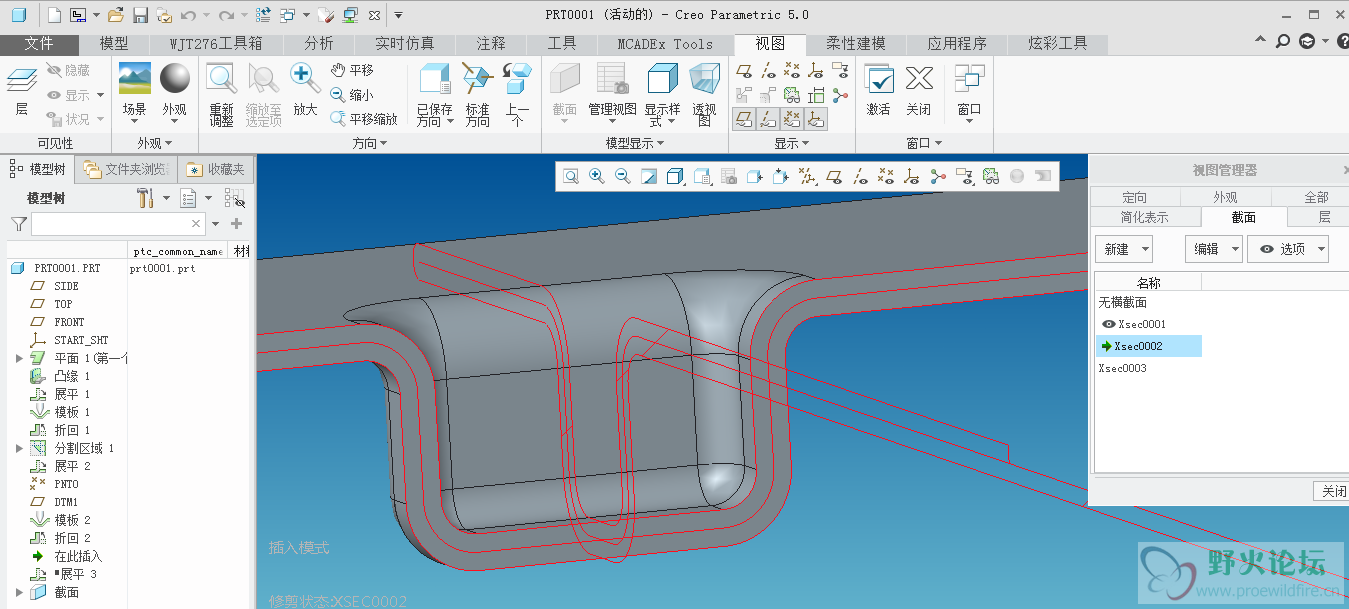Image resolution: width=1349 pixels, height=609 pixels.
Task: Switch to the Model (模型) ribbon tab
Action: [x=114, y=44]
